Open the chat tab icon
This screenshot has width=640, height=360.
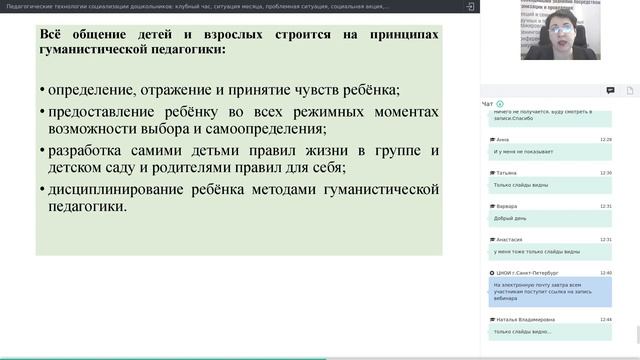click(x=610, y=91)
